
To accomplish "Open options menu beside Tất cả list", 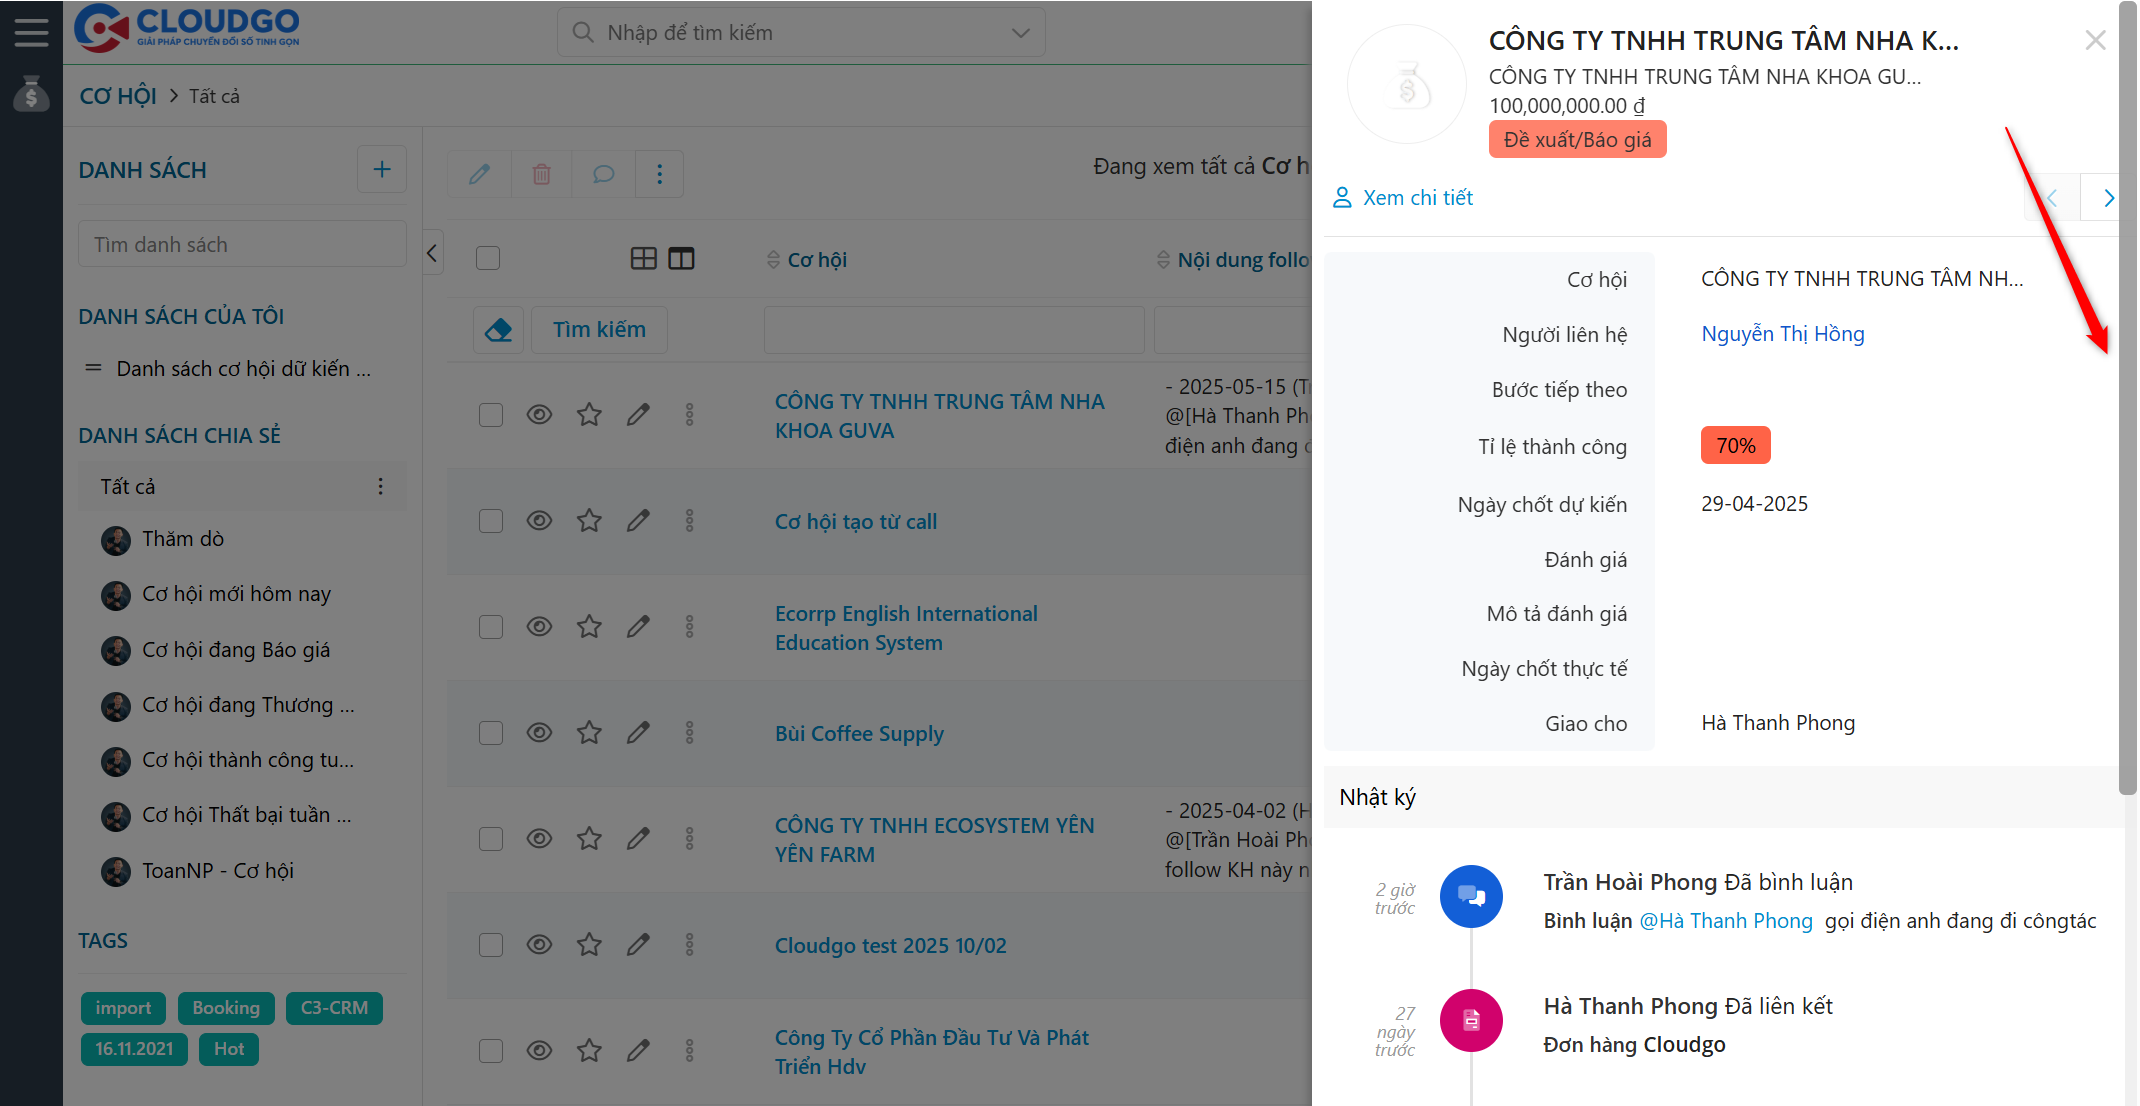I will pos(380,487).
